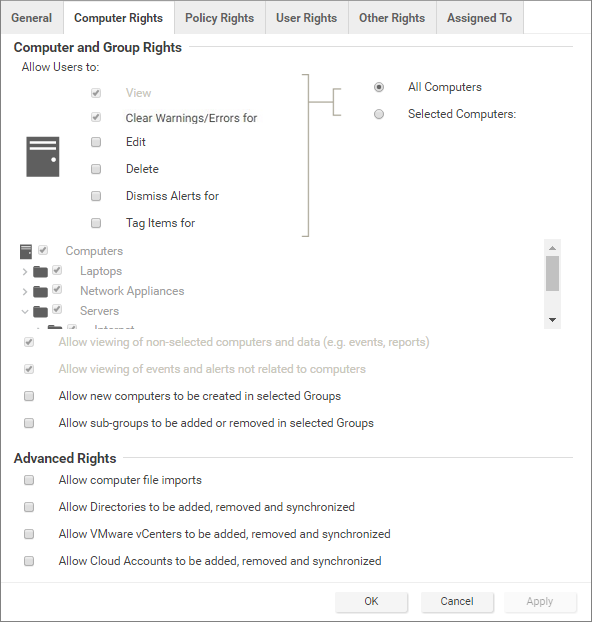Collapse the Servers tree node

pos(25,311)
